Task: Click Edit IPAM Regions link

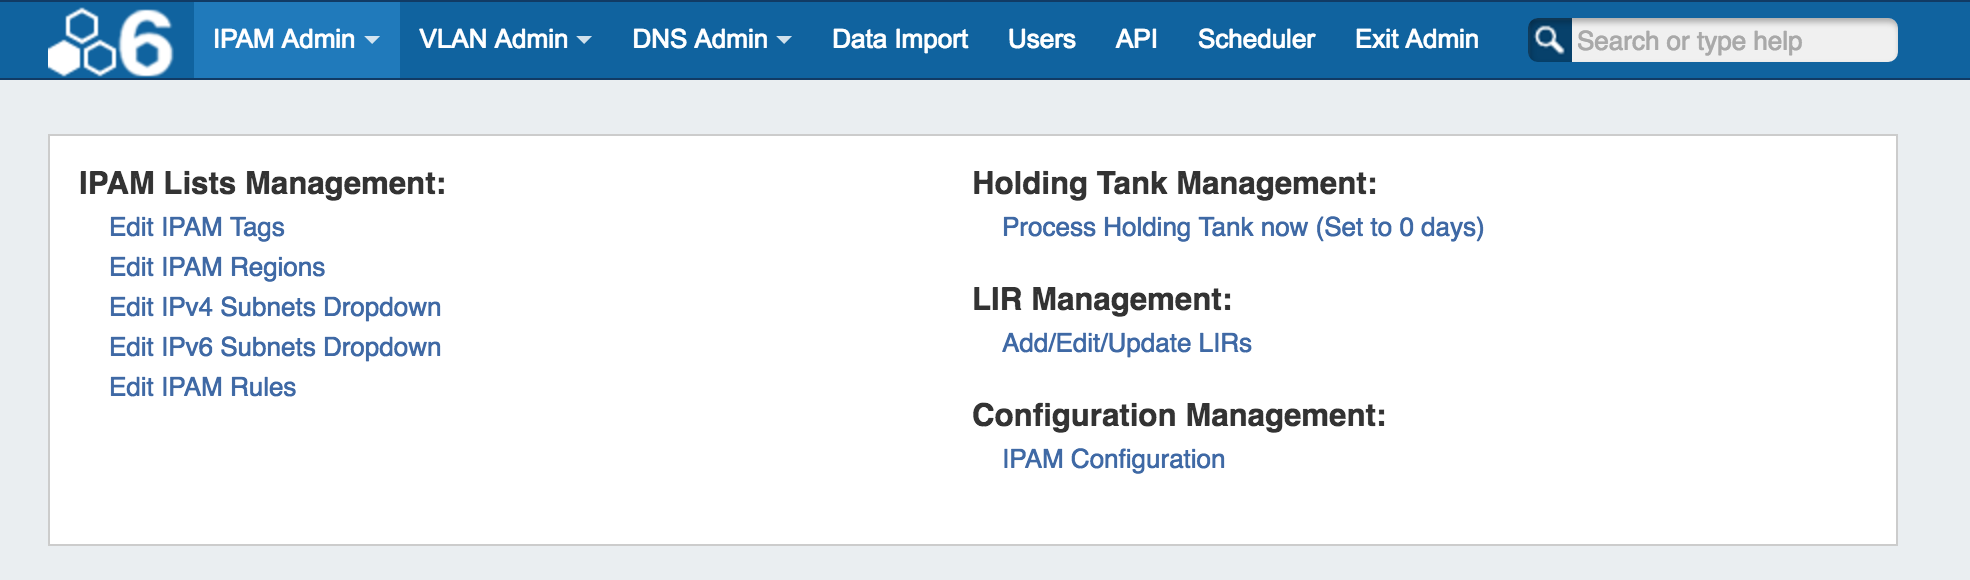Action: (217, 267)
